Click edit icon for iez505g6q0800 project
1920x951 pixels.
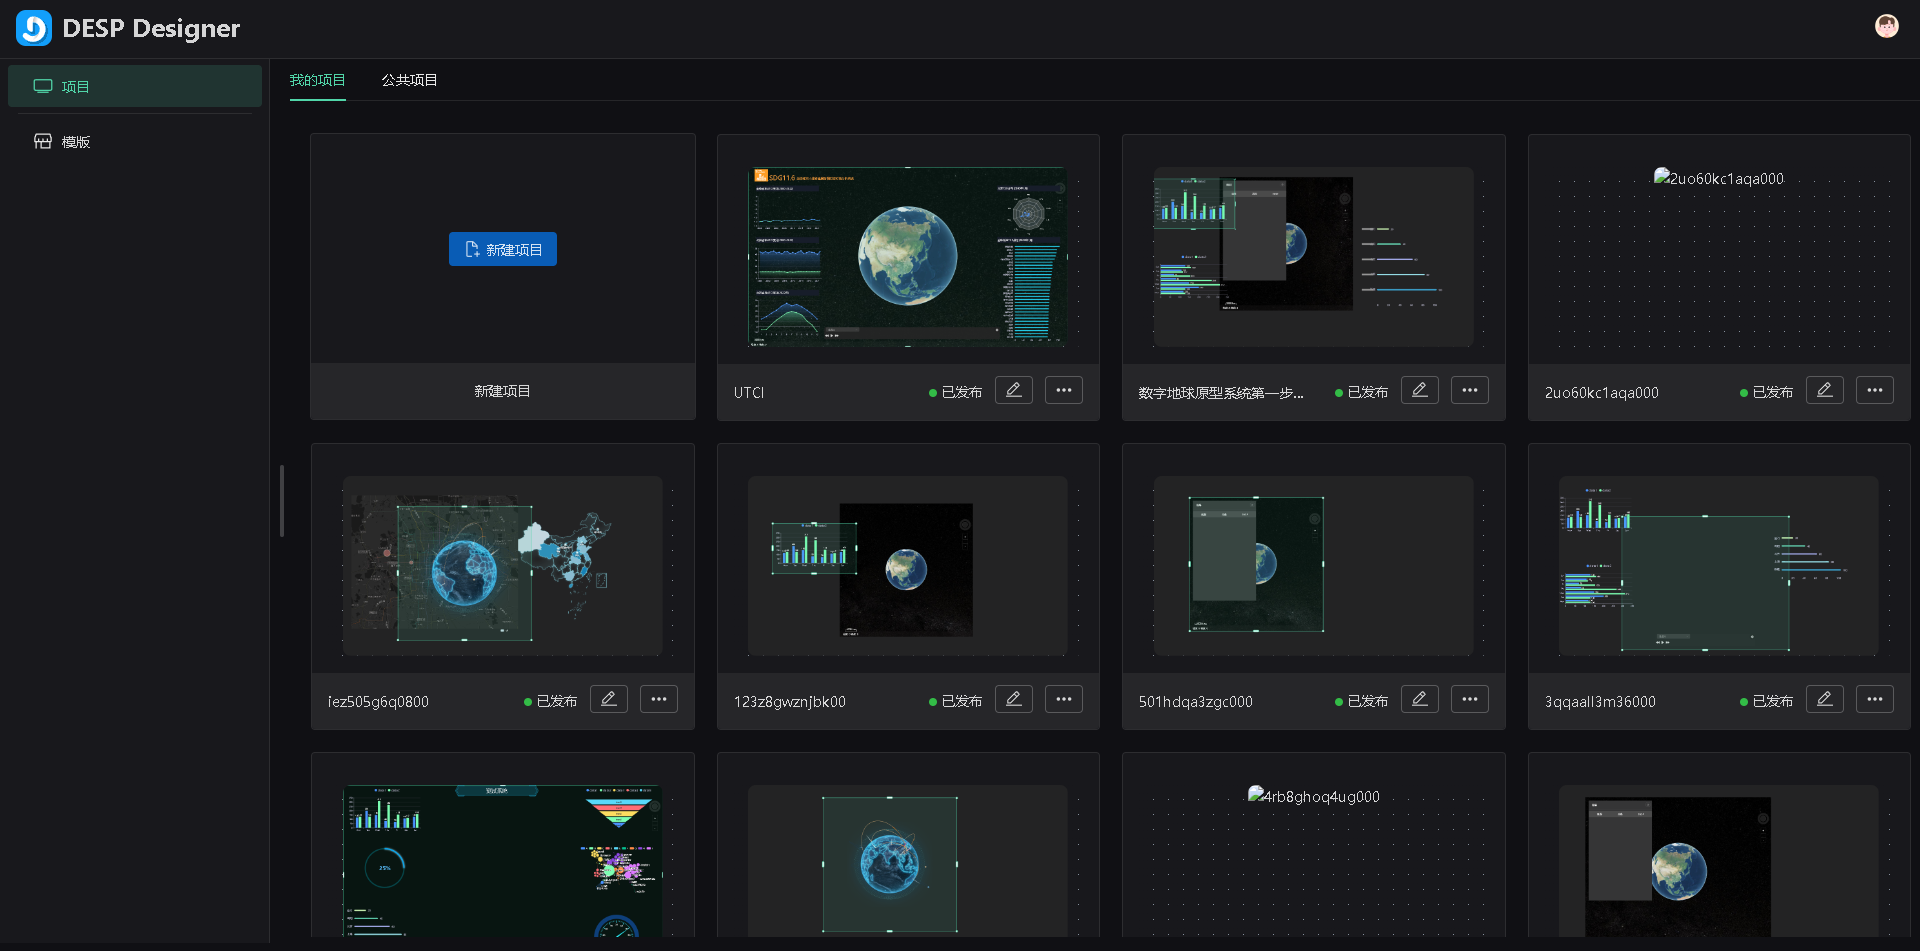point(608,699)
